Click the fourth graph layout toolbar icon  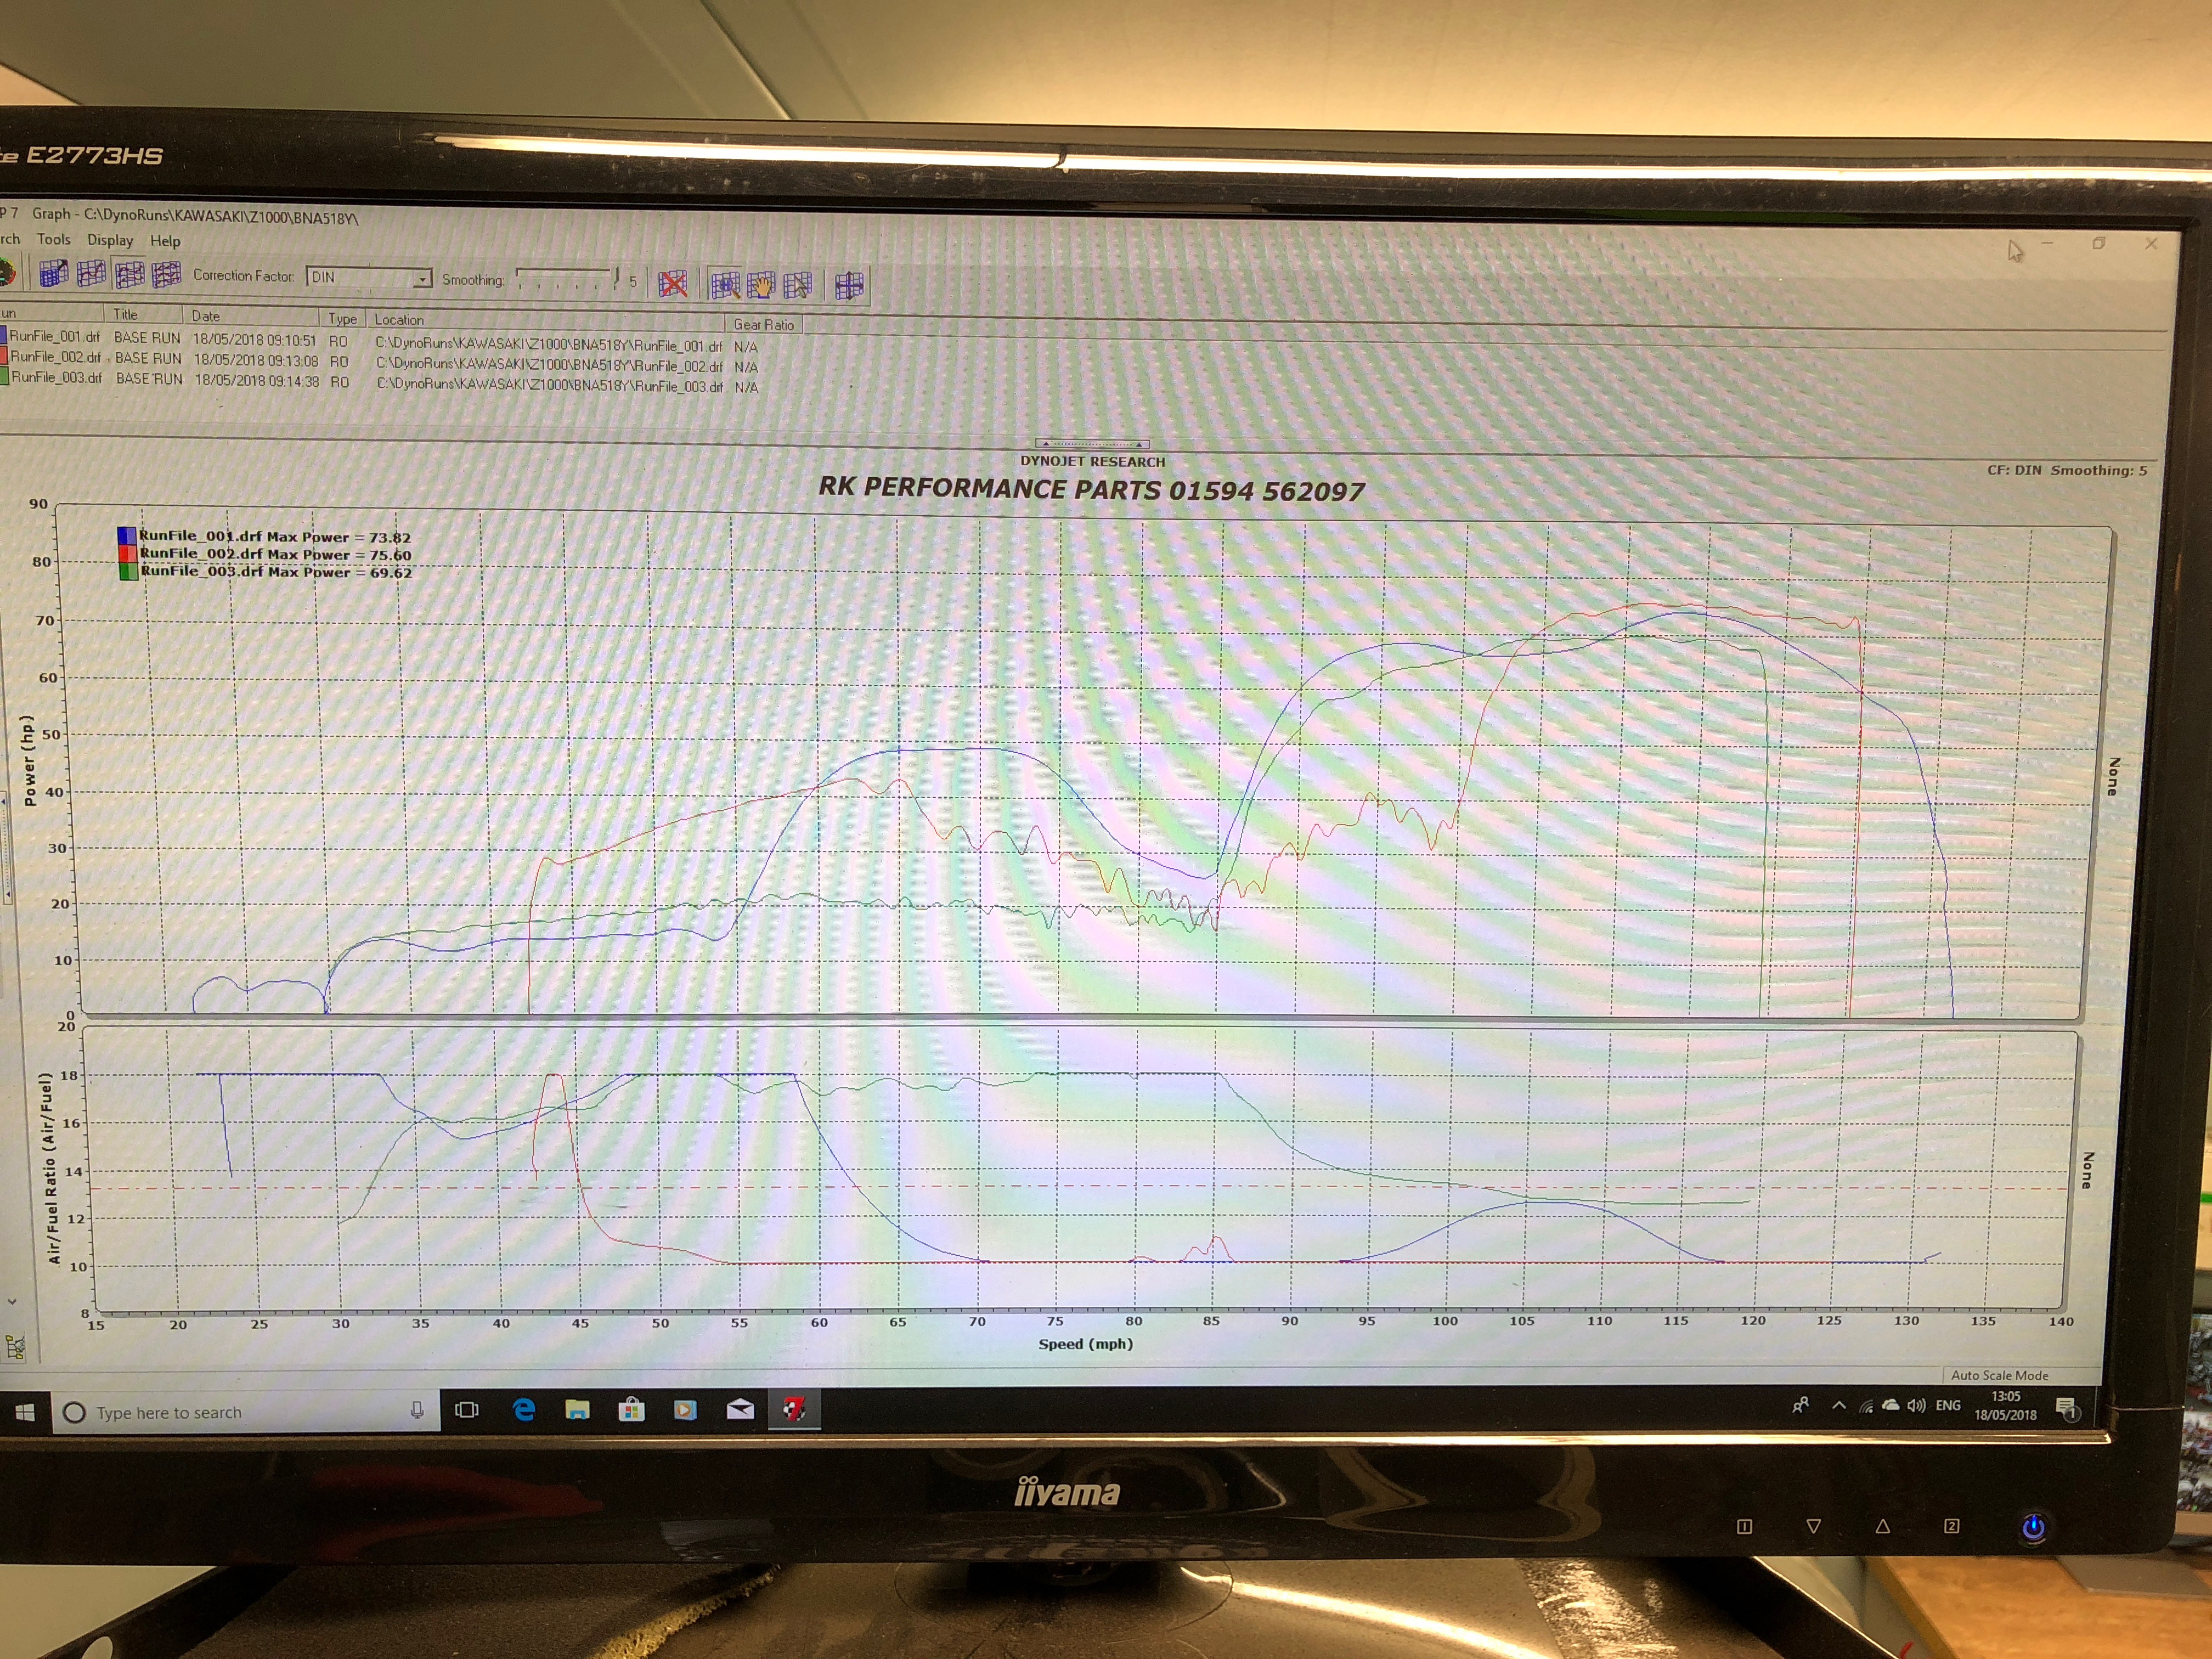click(x=166, y=274)
